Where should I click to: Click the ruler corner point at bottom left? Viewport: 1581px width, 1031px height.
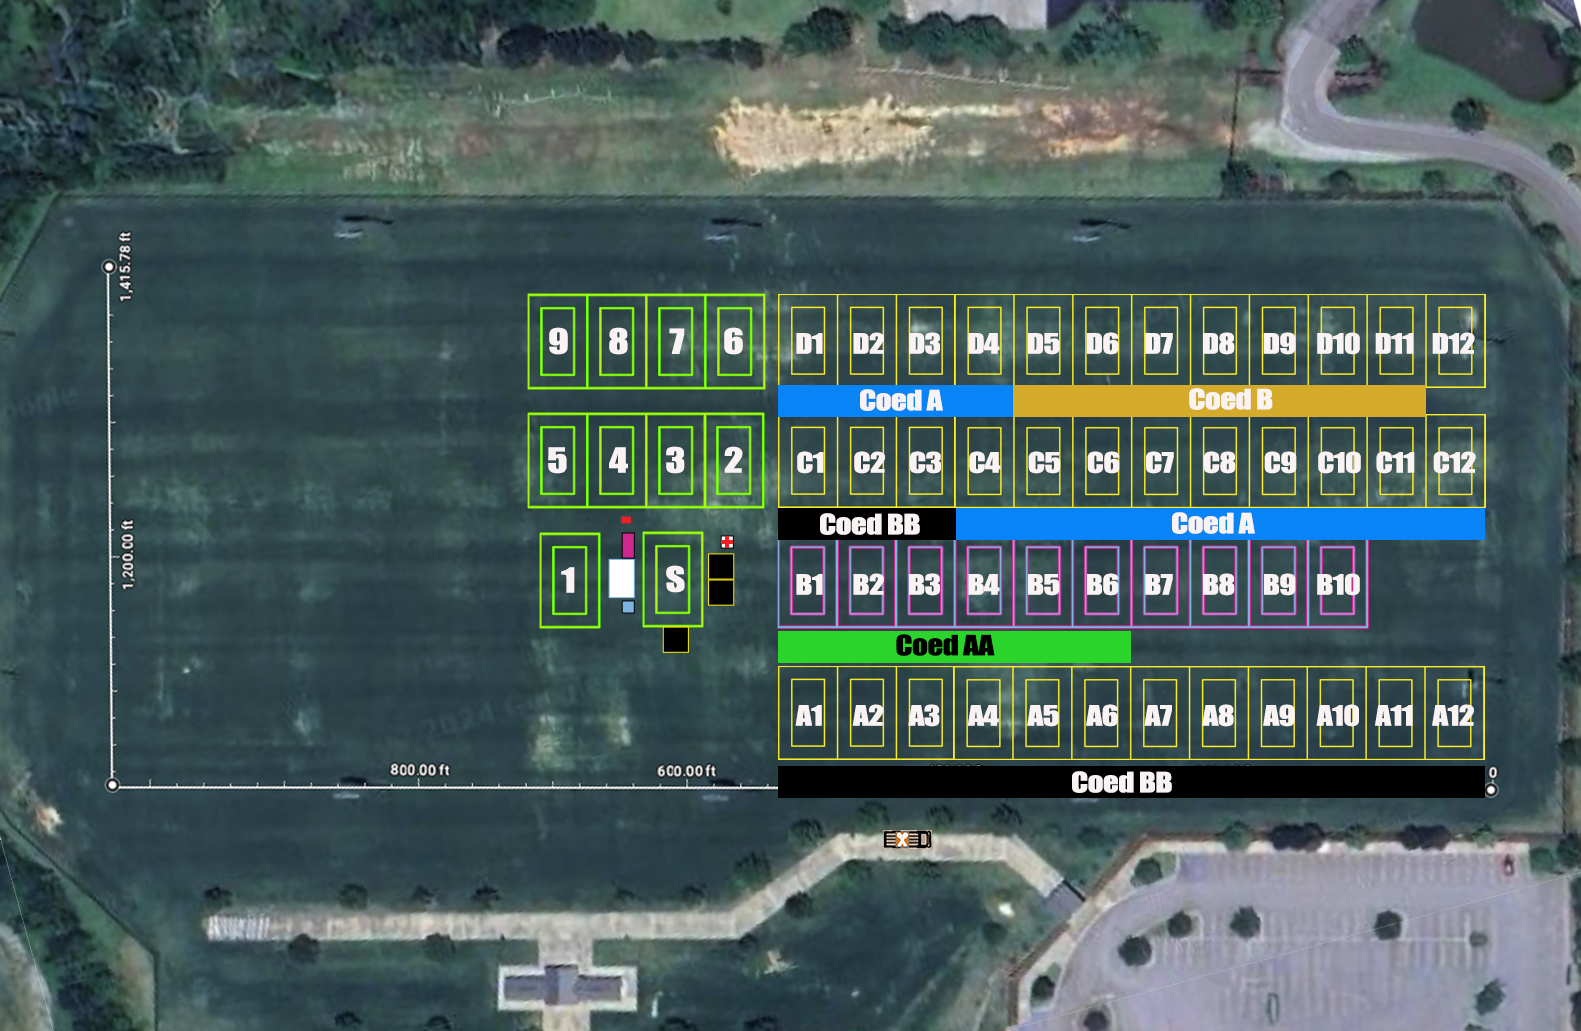click(x=113, y=785)
